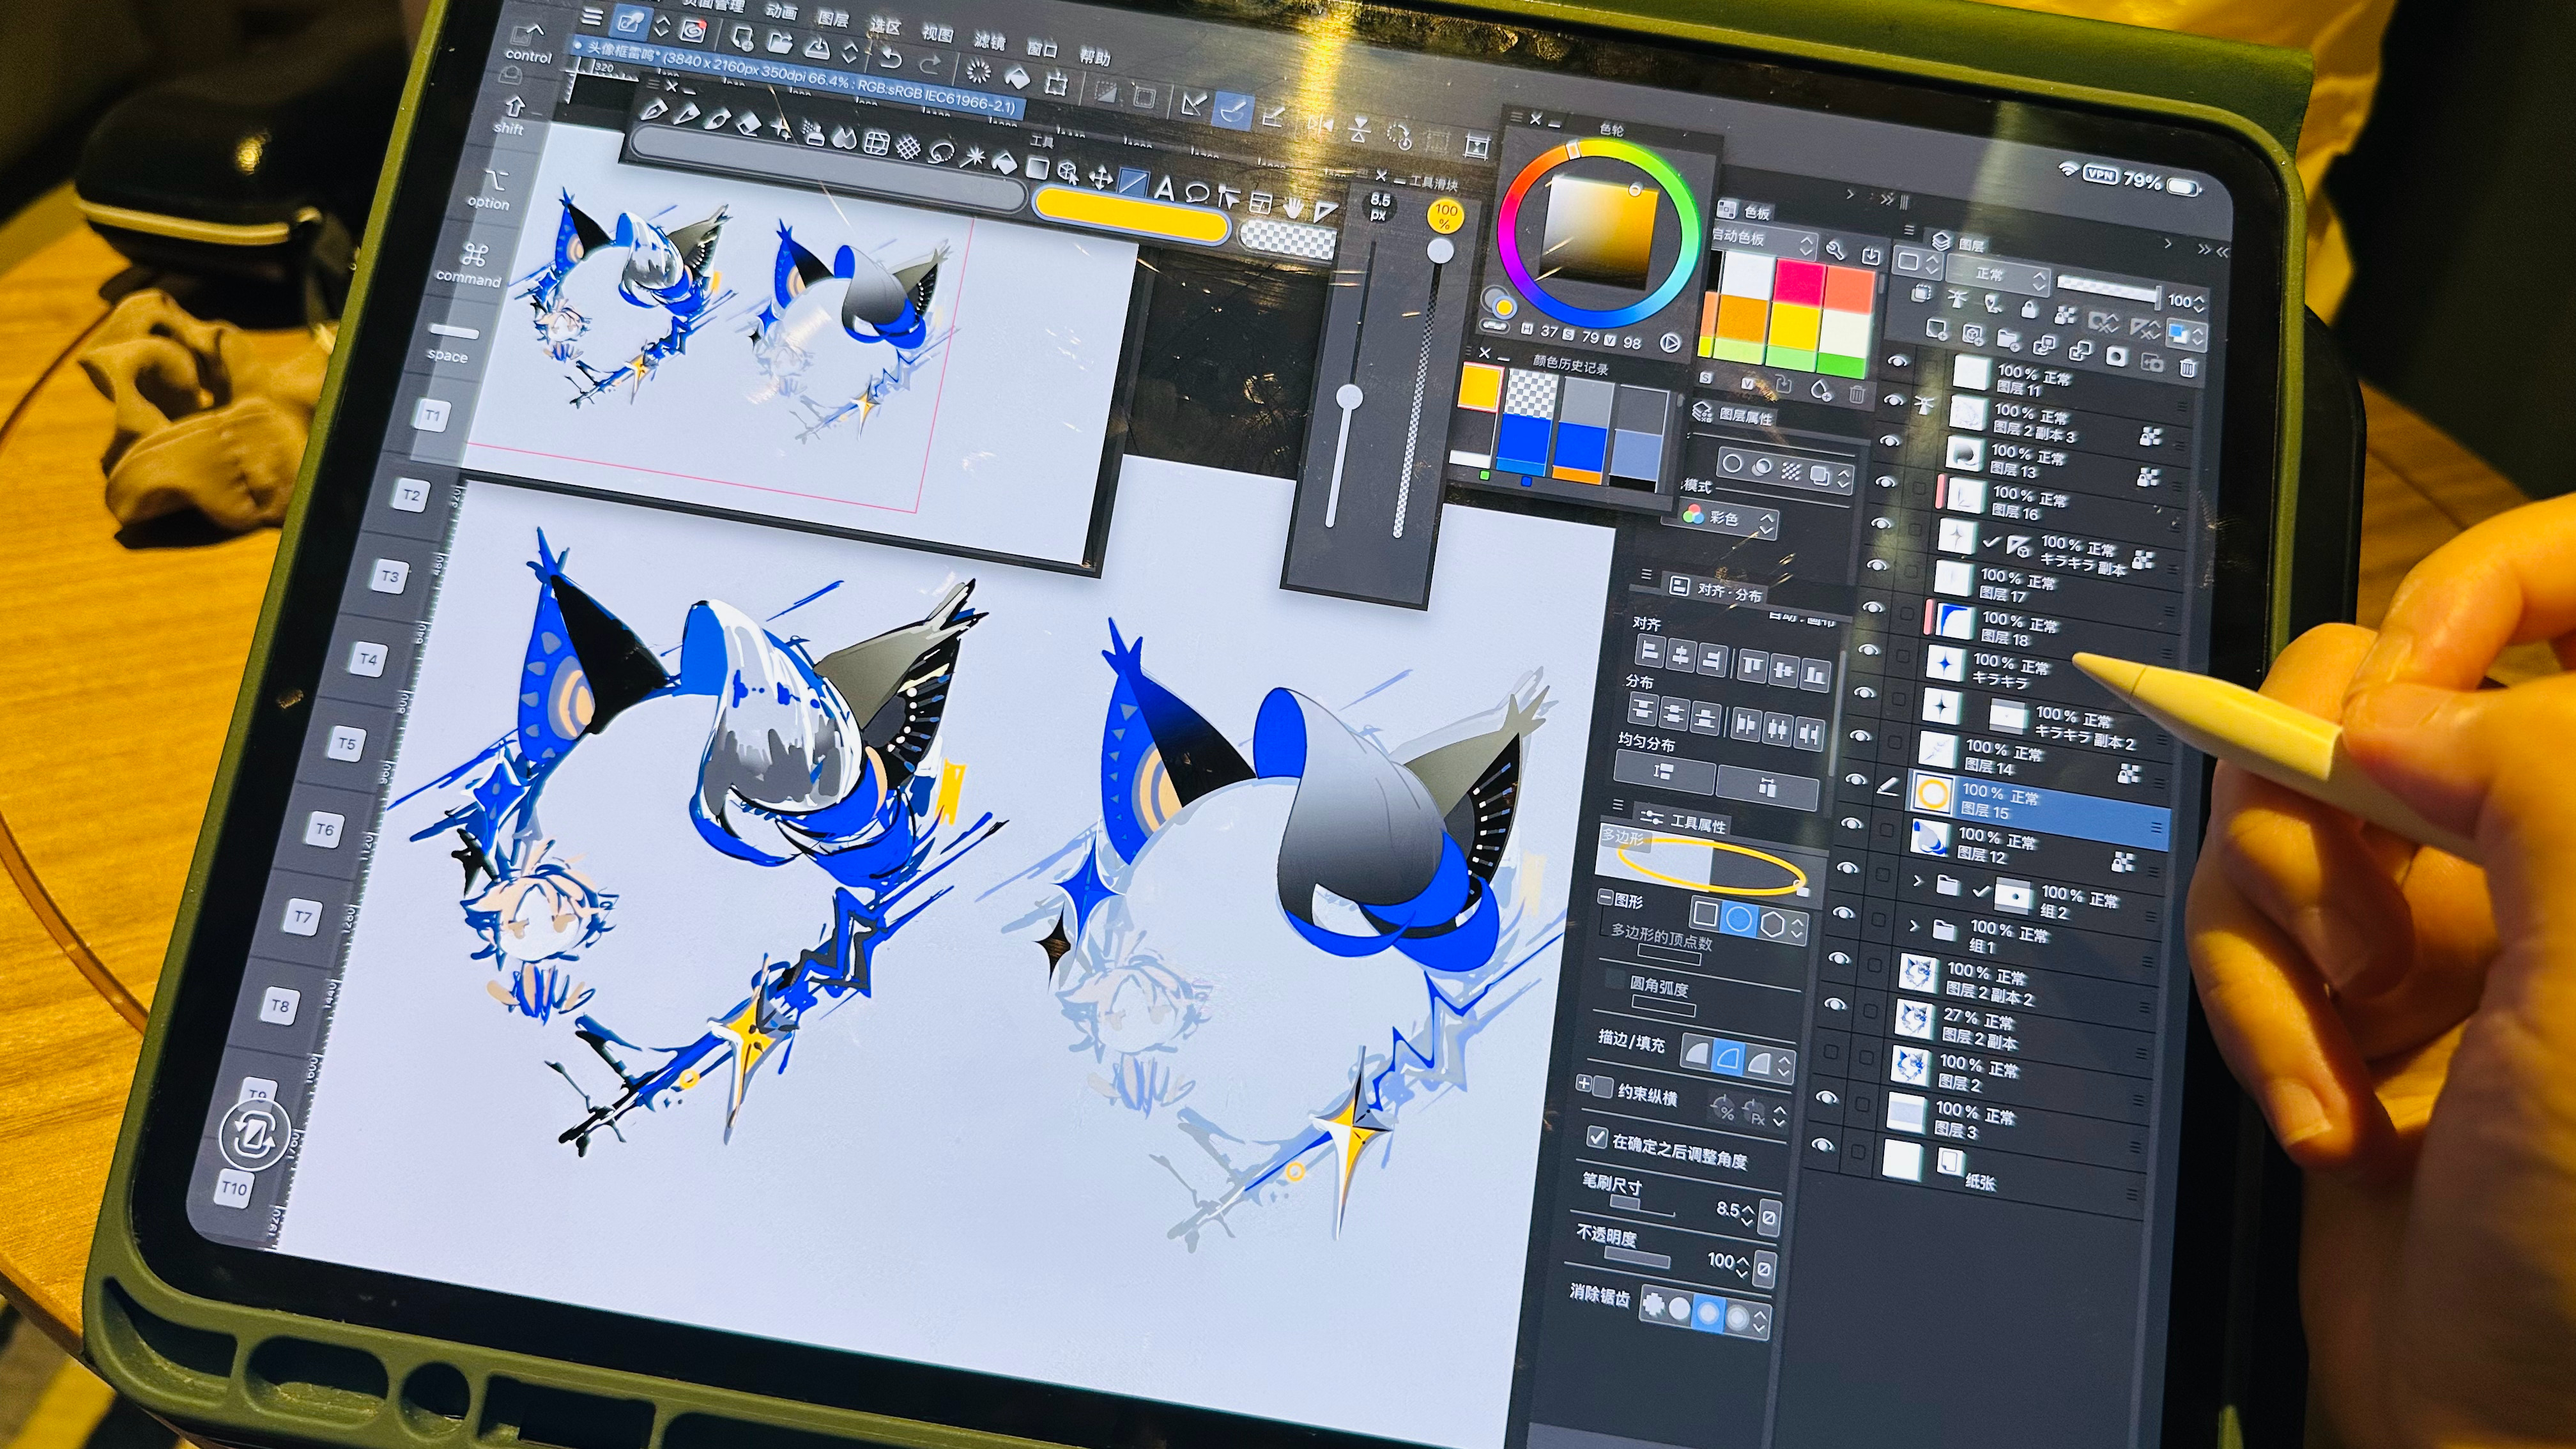Choose the Hand (pan) tool icon
The height and width of the screenshot is (1449, 2576).
coord(1294,208)
